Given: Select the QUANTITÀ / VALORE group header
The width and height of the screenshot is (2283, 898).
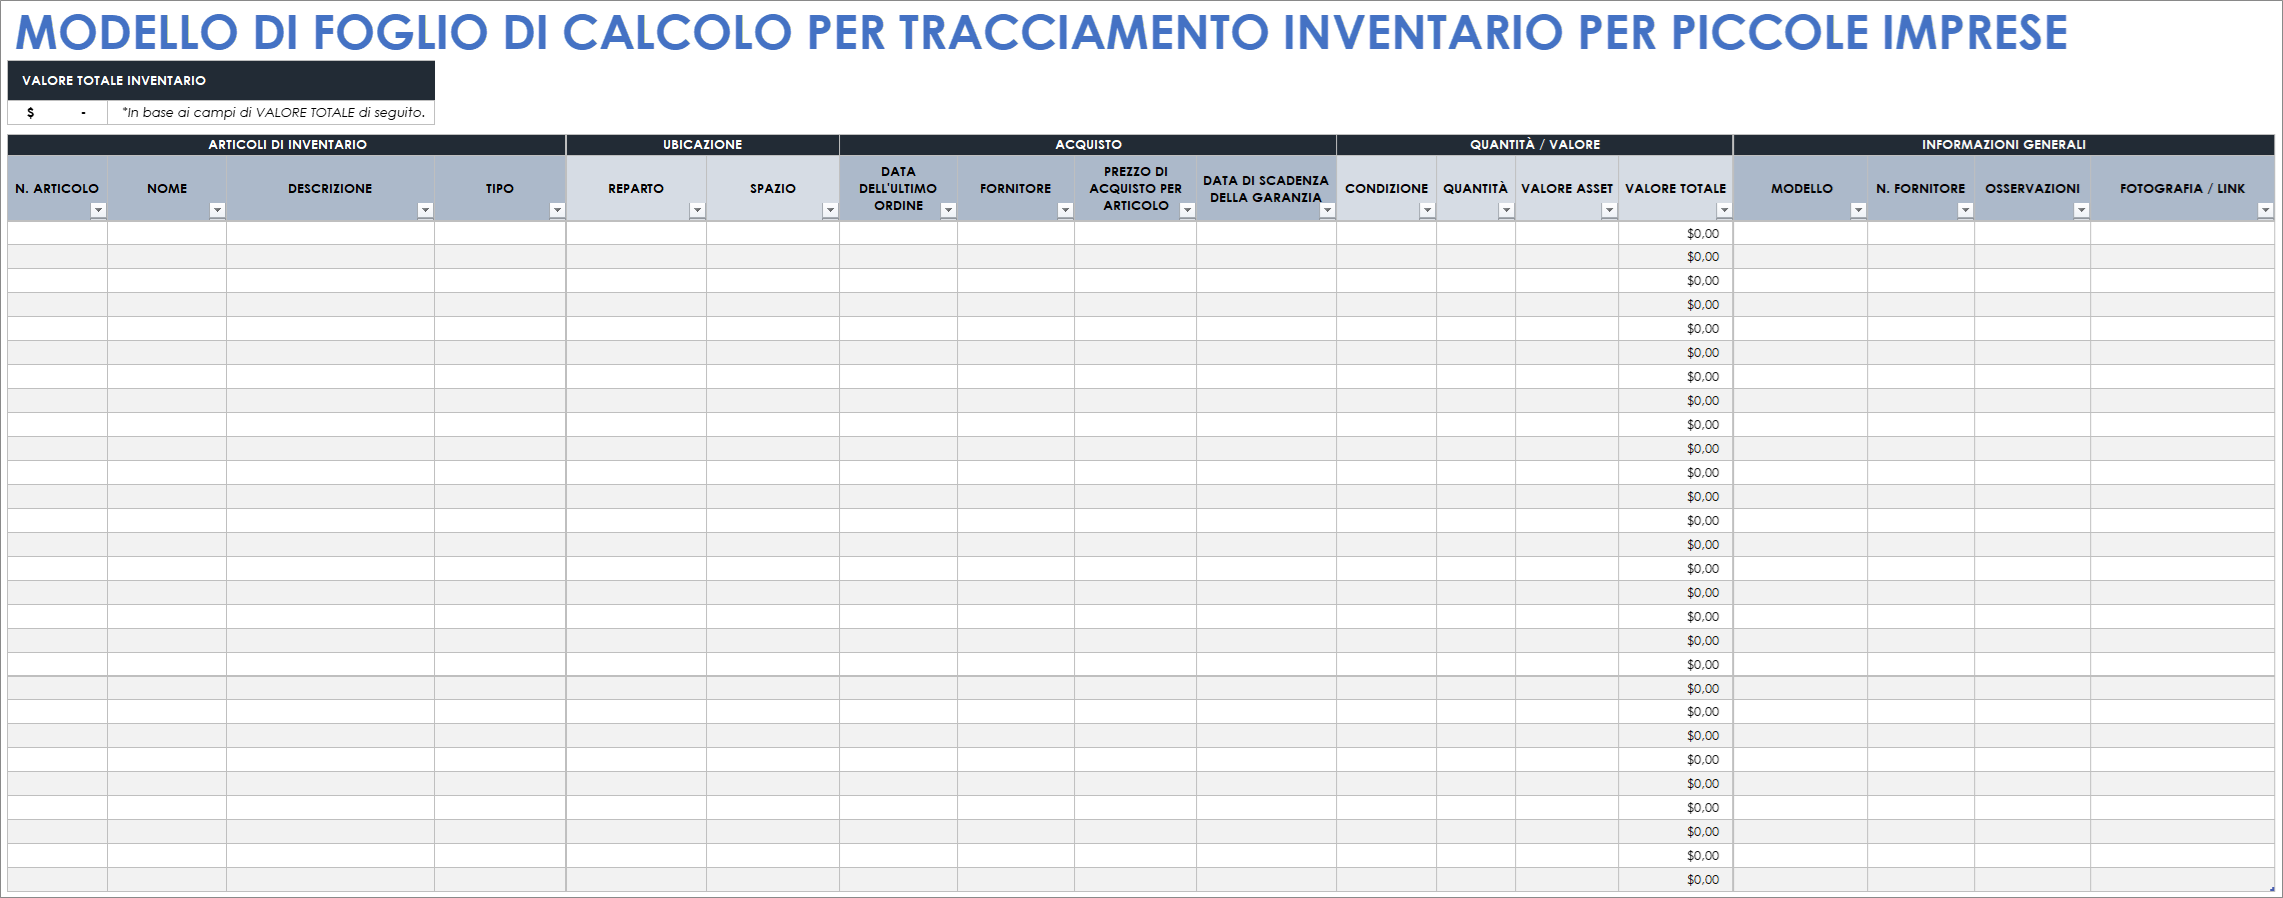Looking at the screenshot, I should (x=1535, y=145).
